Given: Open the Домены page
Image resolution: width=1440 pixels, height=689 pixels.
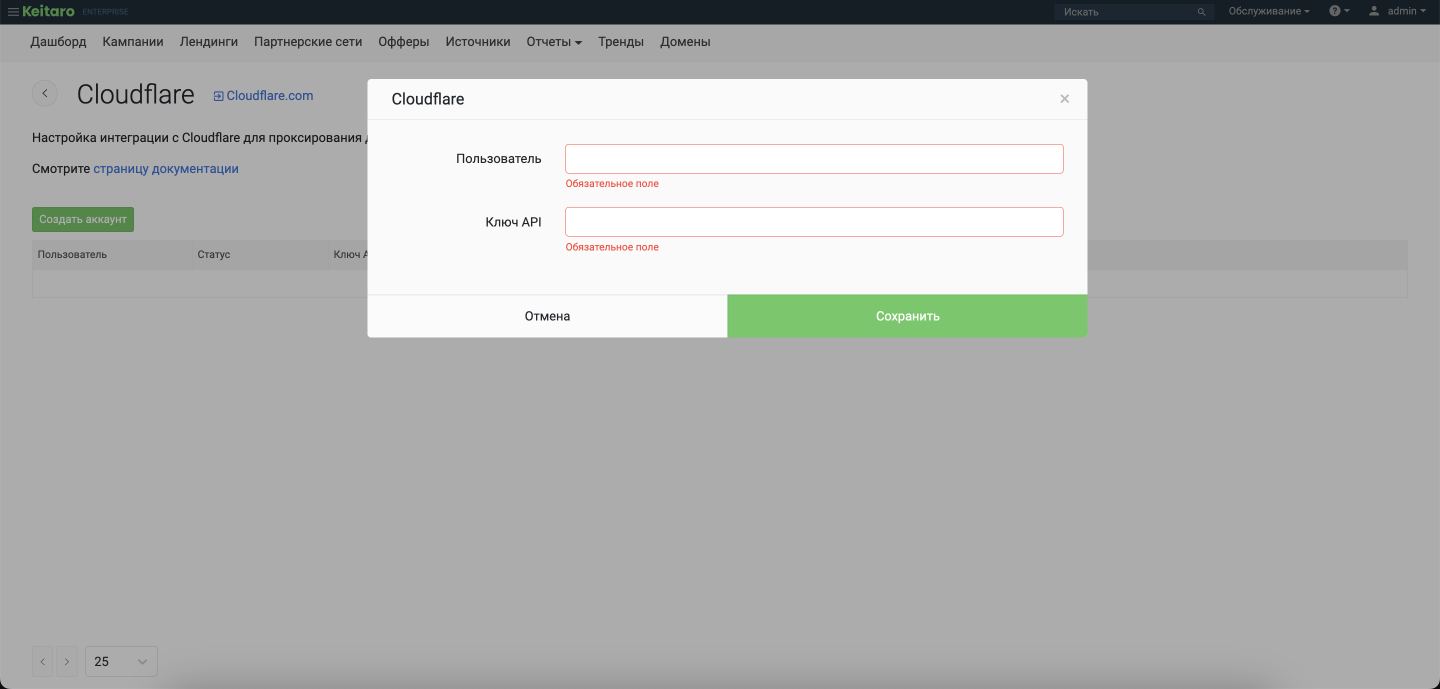Looking at the screenshot, I should pos(685,42).
